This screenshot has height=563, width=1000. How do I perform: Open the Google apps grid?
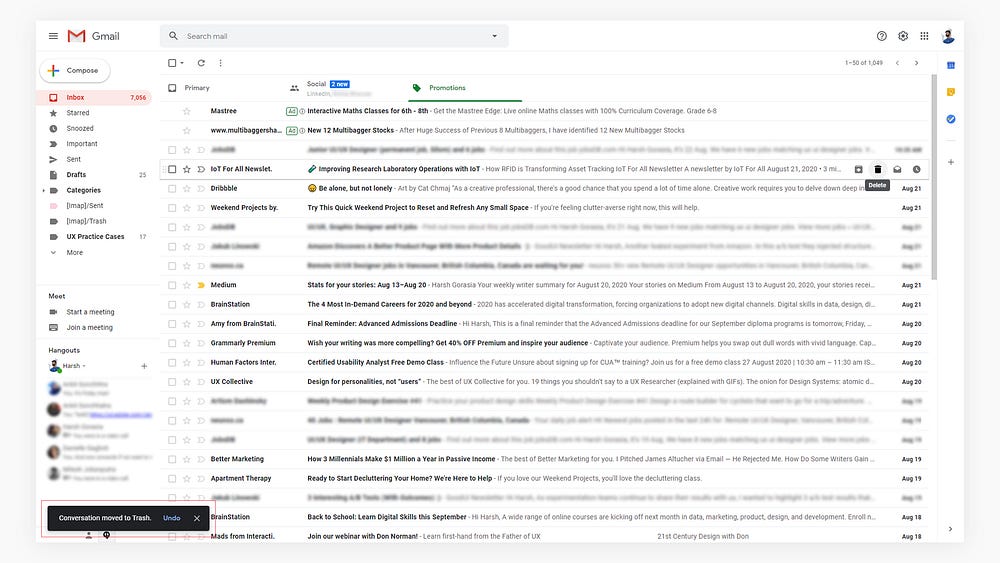tap(924, 36)
